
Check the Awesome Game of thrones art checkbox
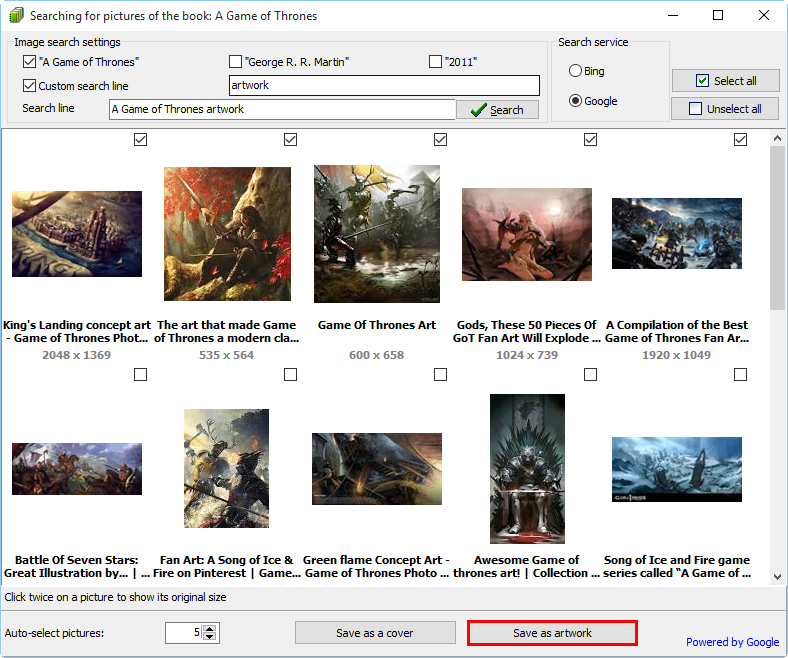click(x=590, y=374)
